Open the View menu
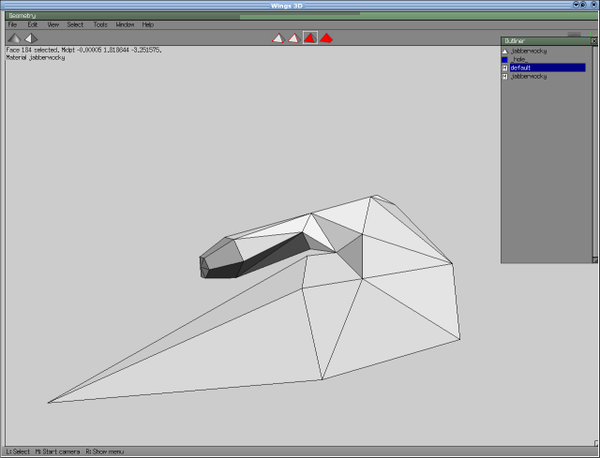Screen dimensions: 600x458 [x=53, y=24]
